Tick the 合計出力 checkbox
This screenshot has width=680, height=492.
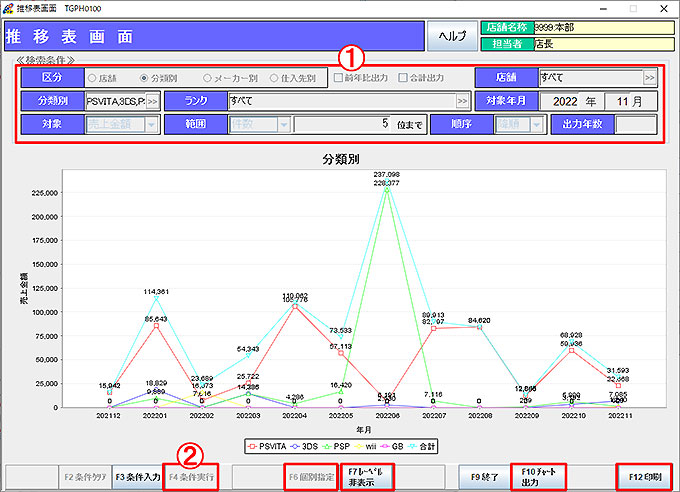click(404, 77)
